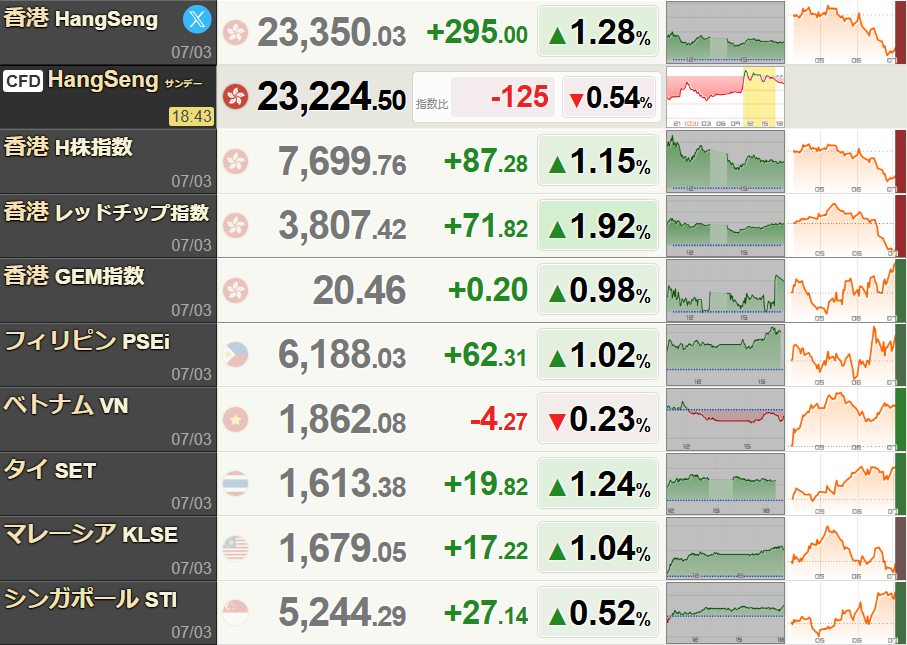Image resolution: width=907 pixels, height=645 pixels.
Task: Click the CFD badge label
Action: pyautogui.click(x=23, y=81)
